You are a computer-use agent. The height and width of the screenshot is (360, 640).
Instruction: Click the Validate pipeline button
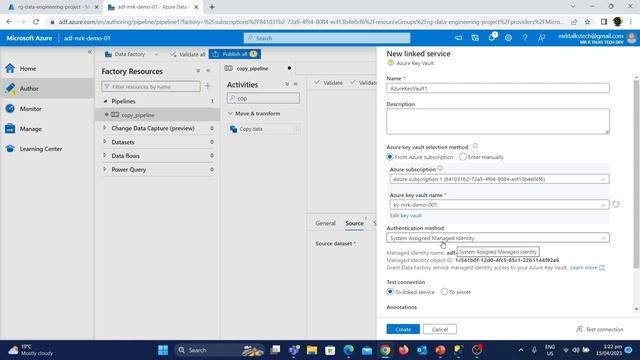329,83
